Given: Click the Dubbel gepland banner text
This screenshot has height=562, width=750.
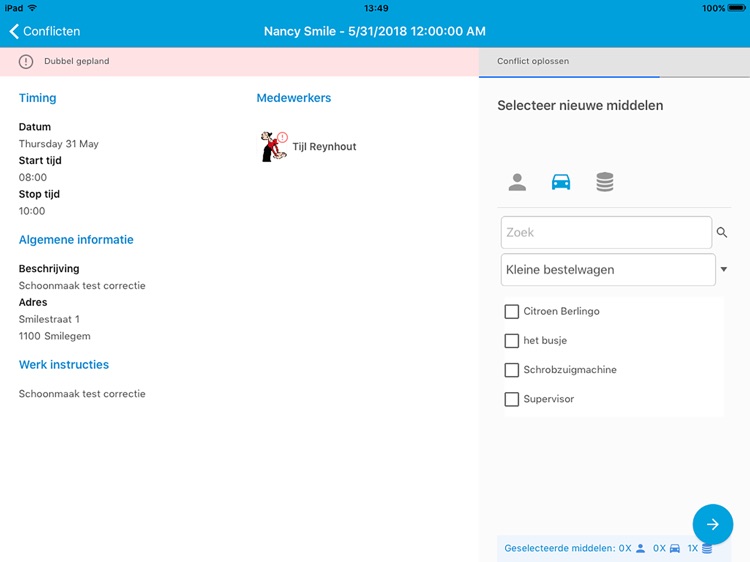Looking at the screenshot, I should (x=77, y=61).
